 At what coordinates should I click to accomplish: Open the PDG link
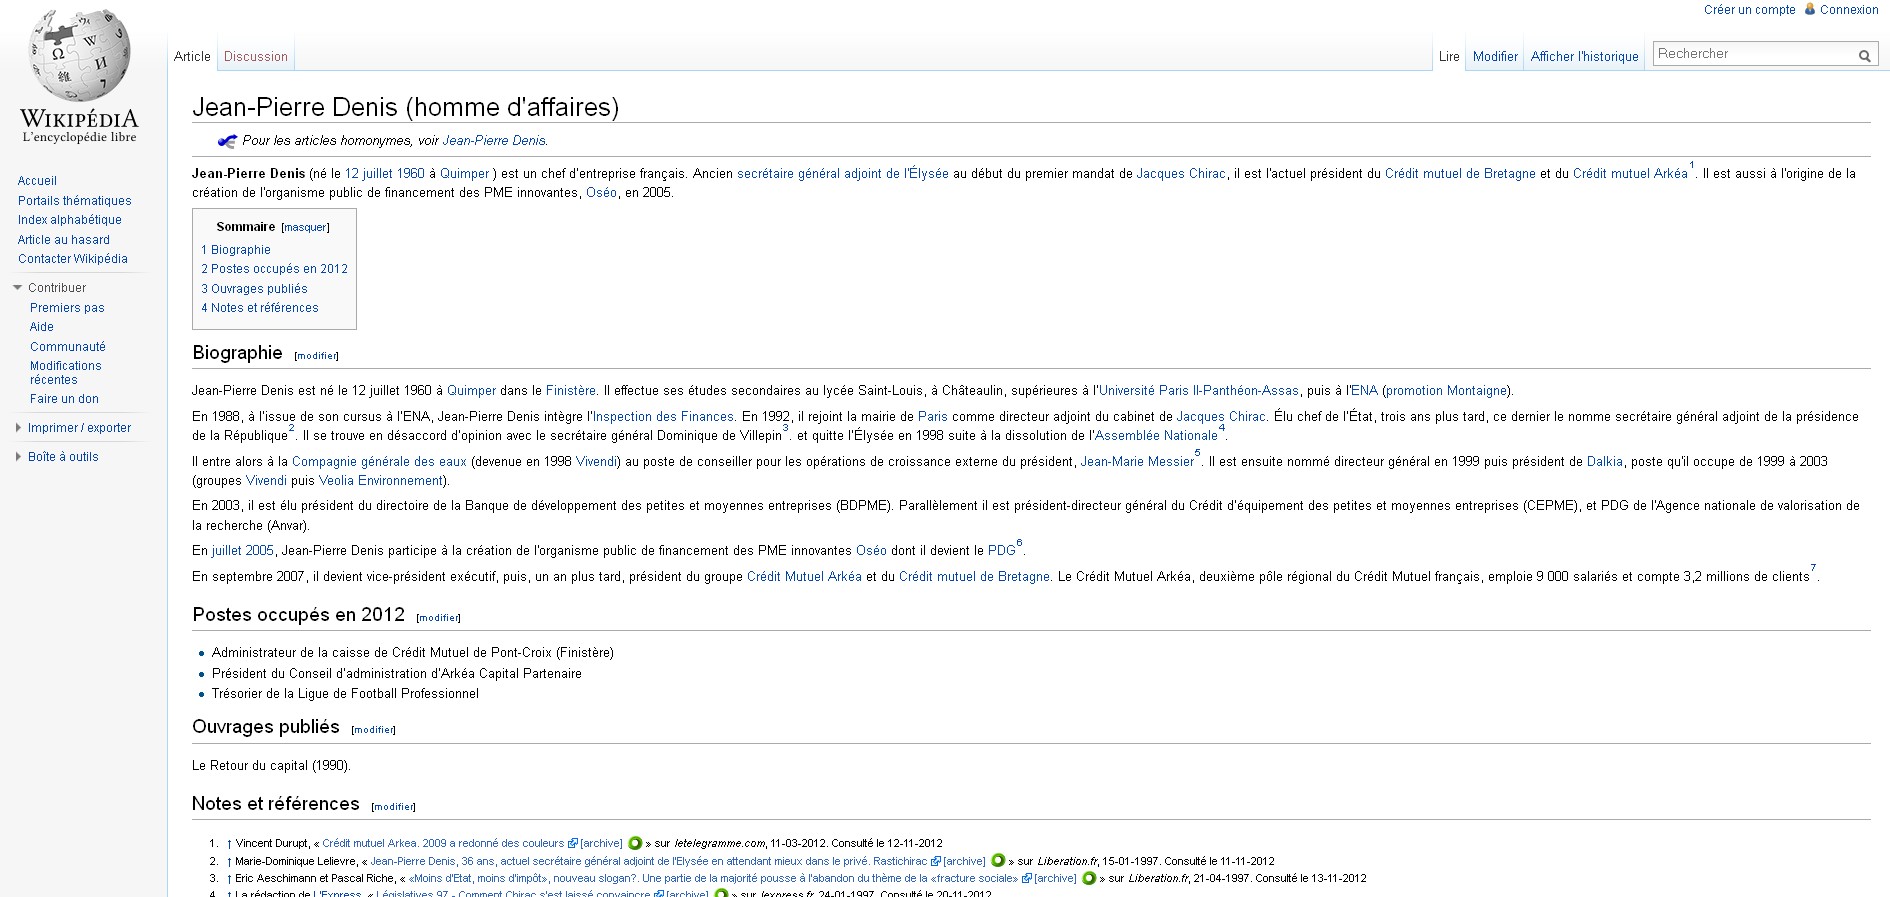coord(1001,551)
